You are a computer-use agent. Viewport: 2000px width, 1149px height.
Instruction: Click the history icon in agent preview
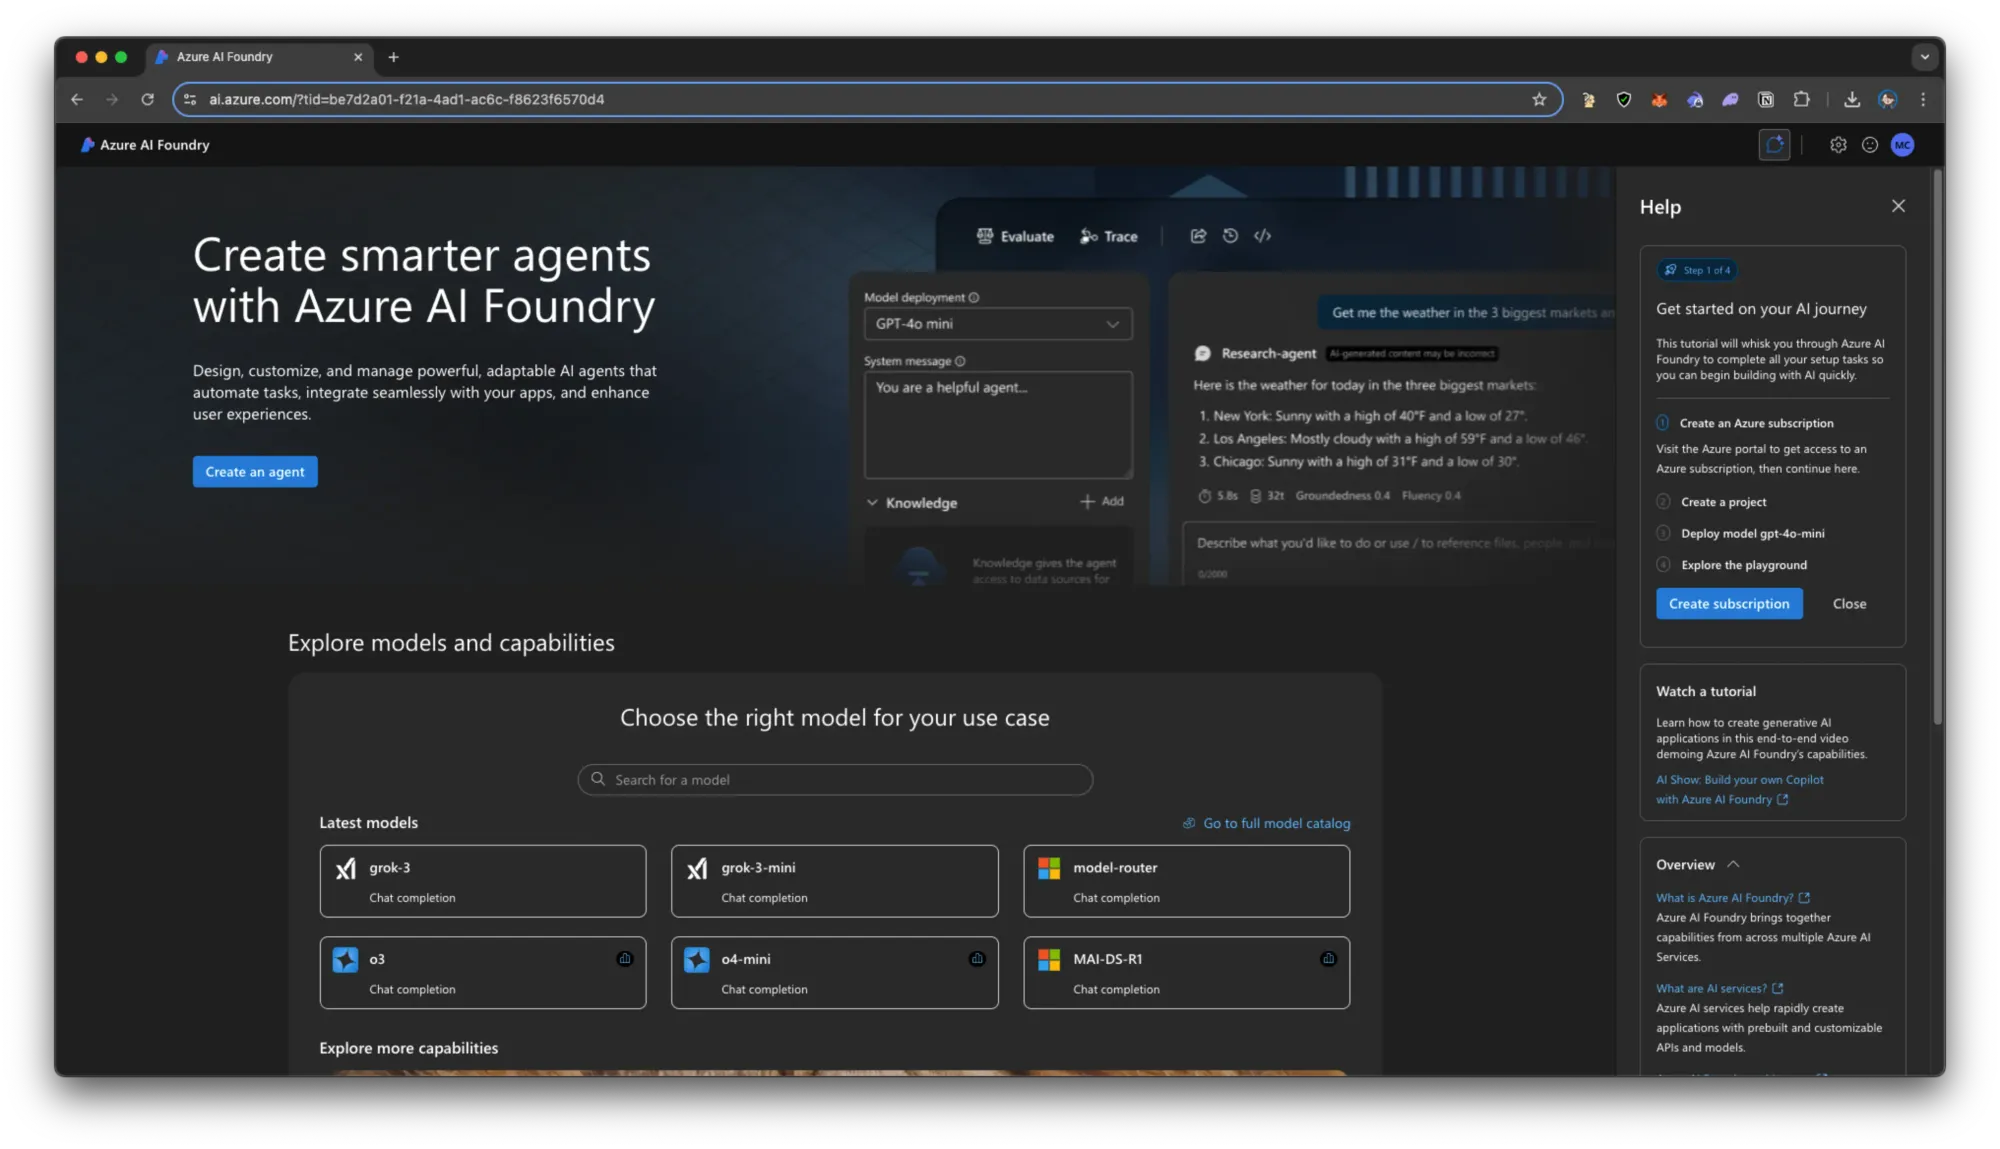coord(1230,236)
